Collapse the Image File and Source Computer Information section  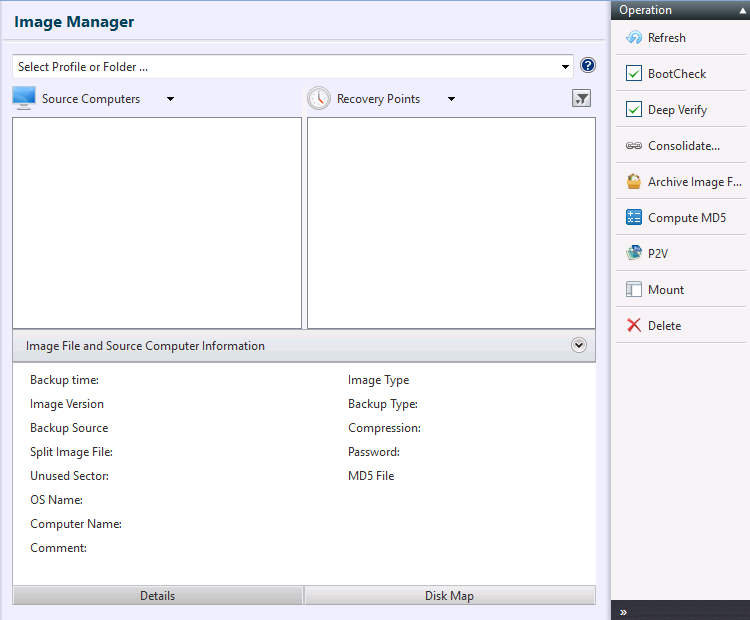point(578,345)
